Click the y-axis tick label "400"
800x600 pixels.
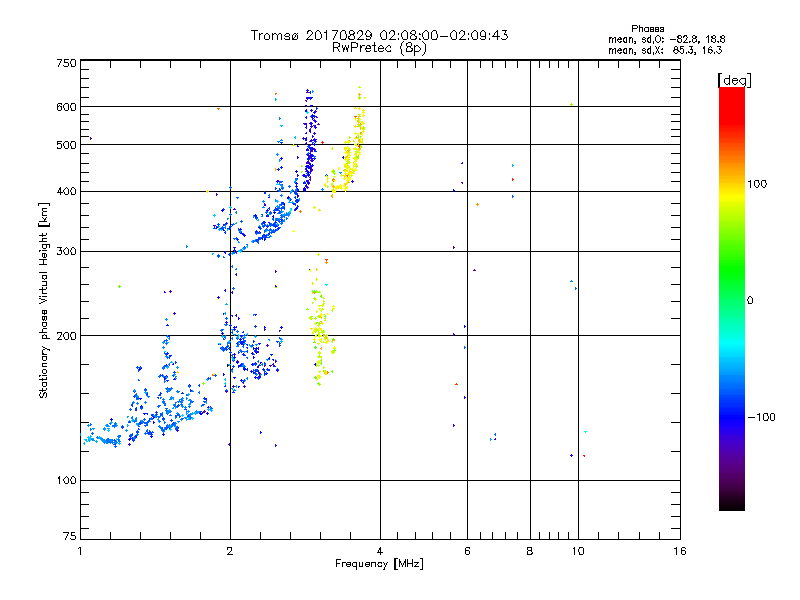pyautogui.click(x=67, y=191)
